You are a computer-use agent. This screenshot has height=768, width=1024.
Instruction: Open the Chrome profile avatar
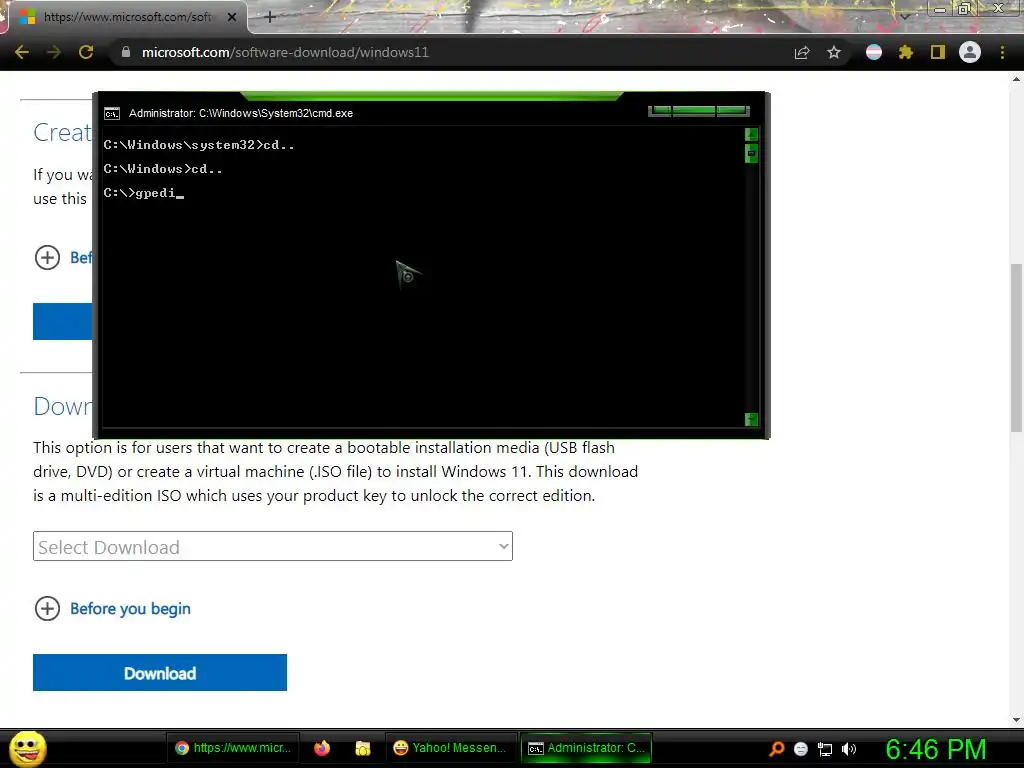point(970,52)
